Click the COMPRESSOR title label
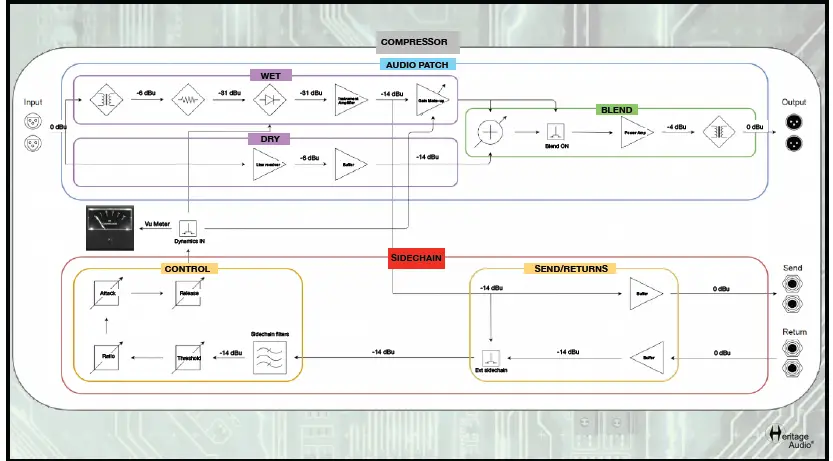Viewport: 833px width, 461px height. coord(418,42)
